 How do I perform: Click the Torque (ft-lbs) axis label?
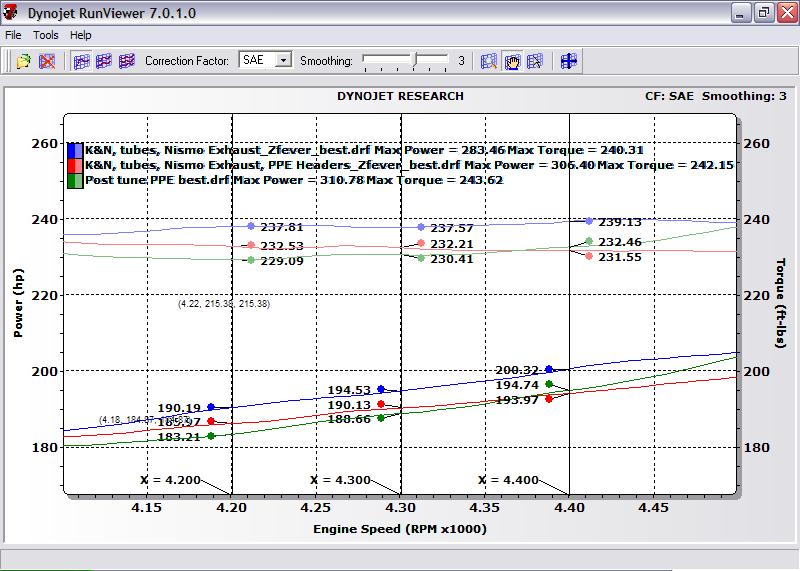point(781,303)
